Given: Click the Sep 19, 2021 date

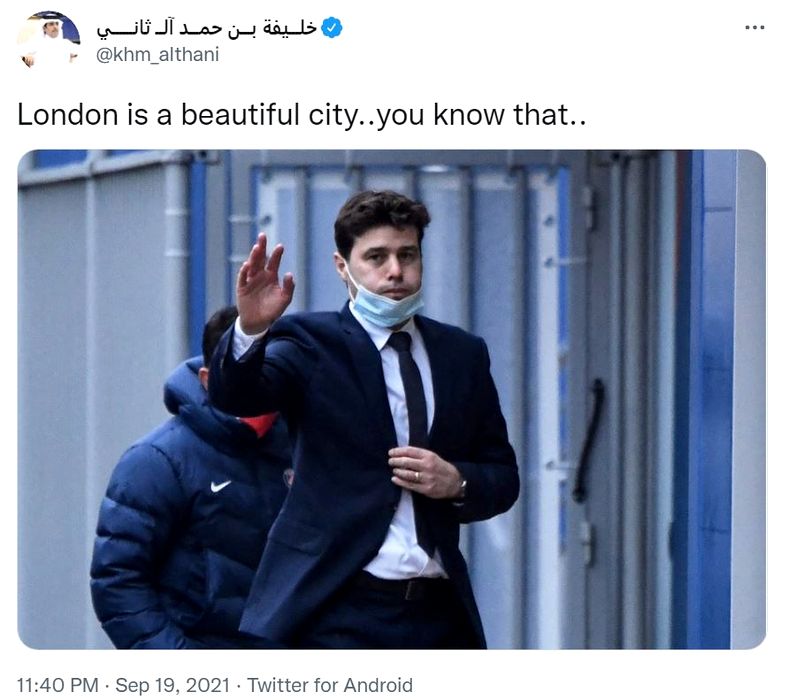Looking at the screenshot, I should point(173,685).
